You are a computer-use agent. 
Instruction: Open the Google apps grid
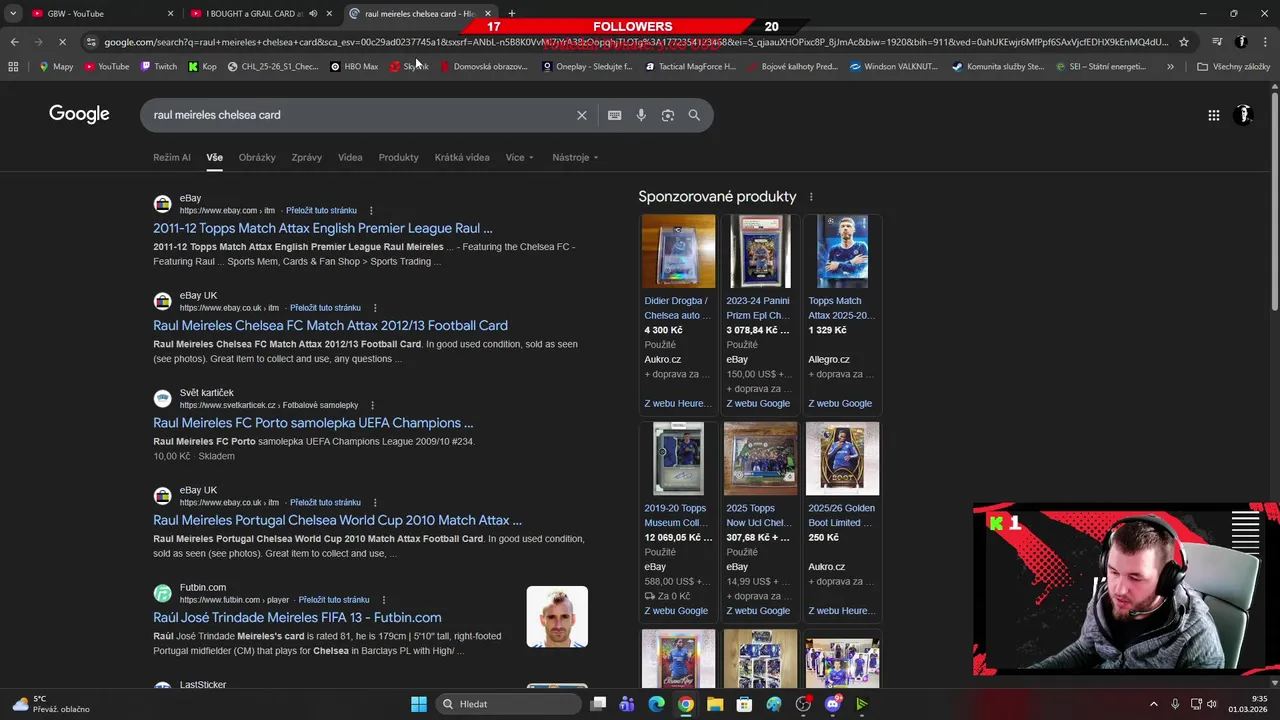(1213, 115)
